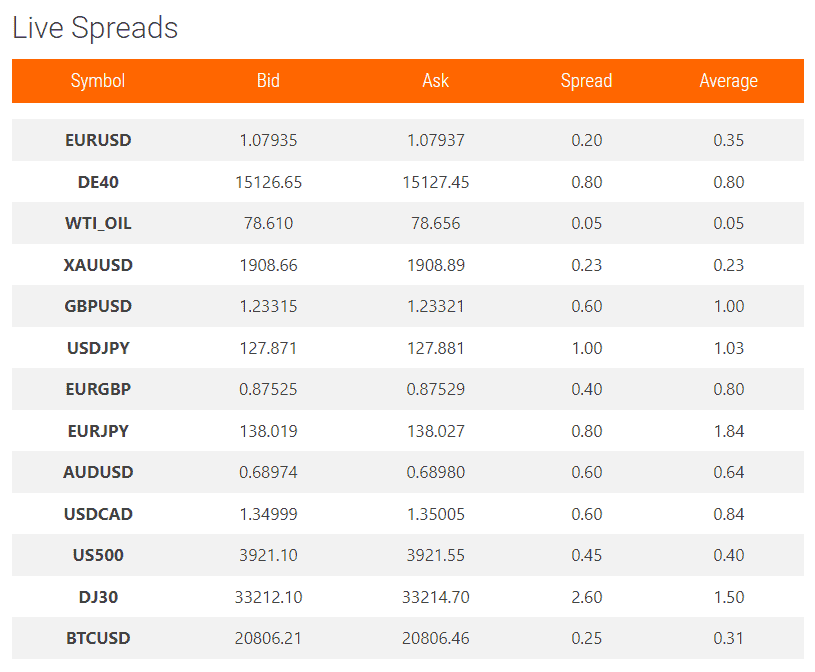Open the DJ30 symbol row
The width and height of the screenshot is (815, 672).
pos(408,597)
